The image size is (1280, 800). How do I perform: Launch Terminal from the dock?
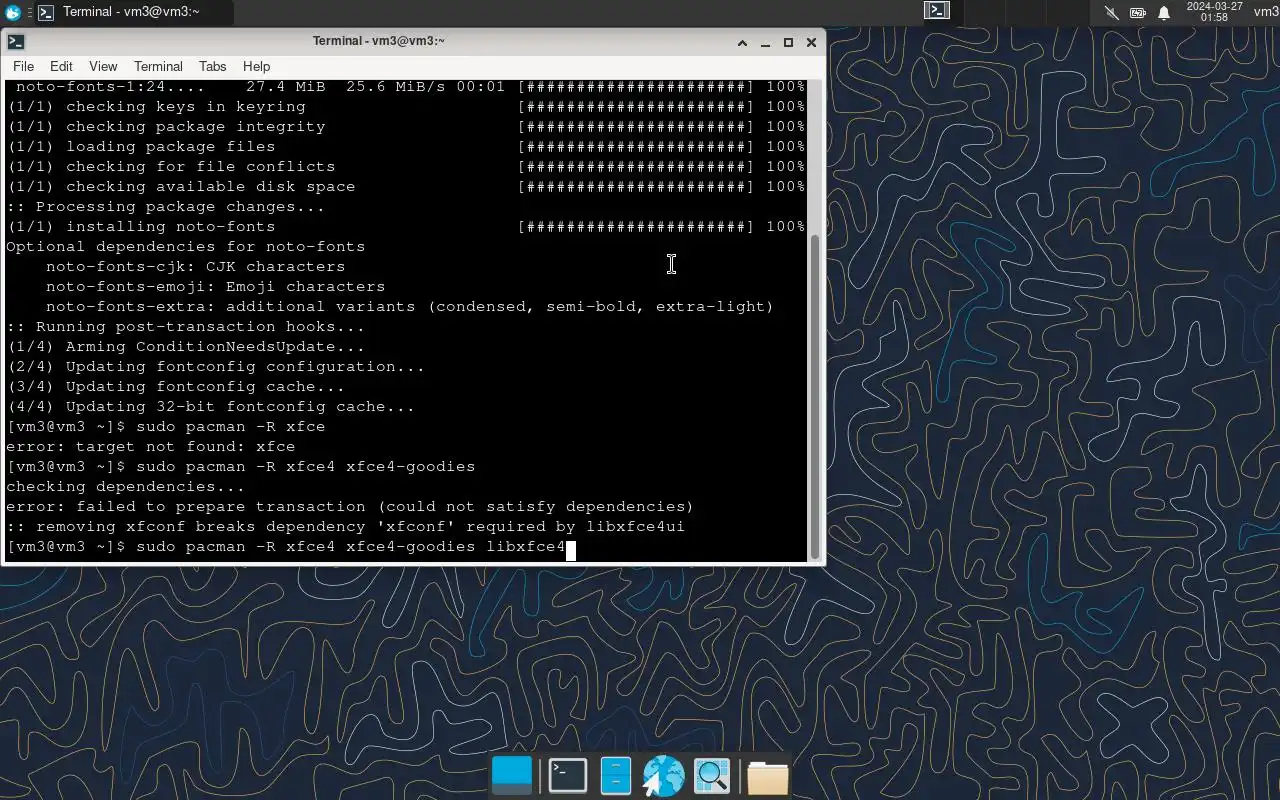coord(568,776)
